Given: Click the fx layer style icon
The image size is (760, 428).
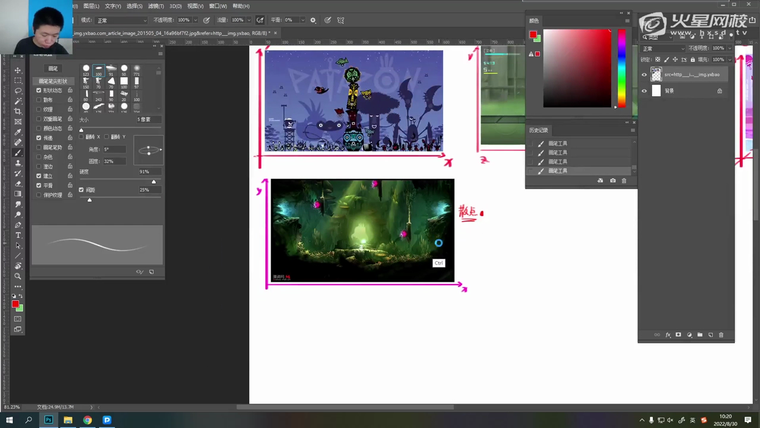Looking at the screenshot, I should tap(667, 335).
